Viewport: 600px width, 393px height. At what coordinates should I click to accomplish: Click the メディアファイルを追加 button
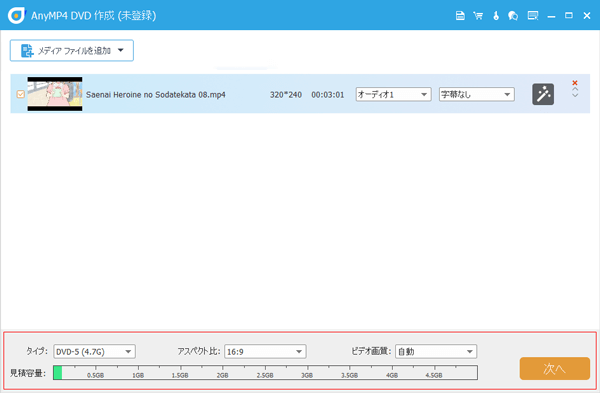coord(72,51)
